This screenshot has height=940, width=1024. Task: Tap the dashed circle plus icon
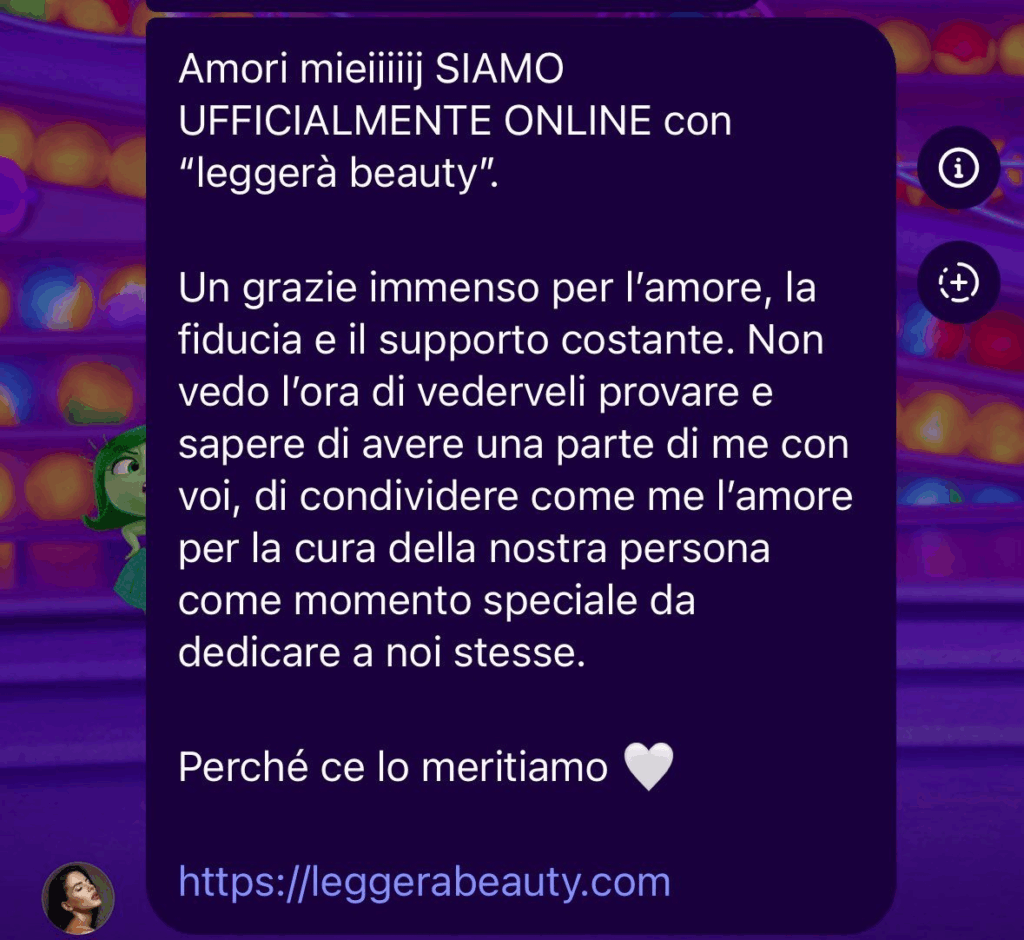(958, 283)
